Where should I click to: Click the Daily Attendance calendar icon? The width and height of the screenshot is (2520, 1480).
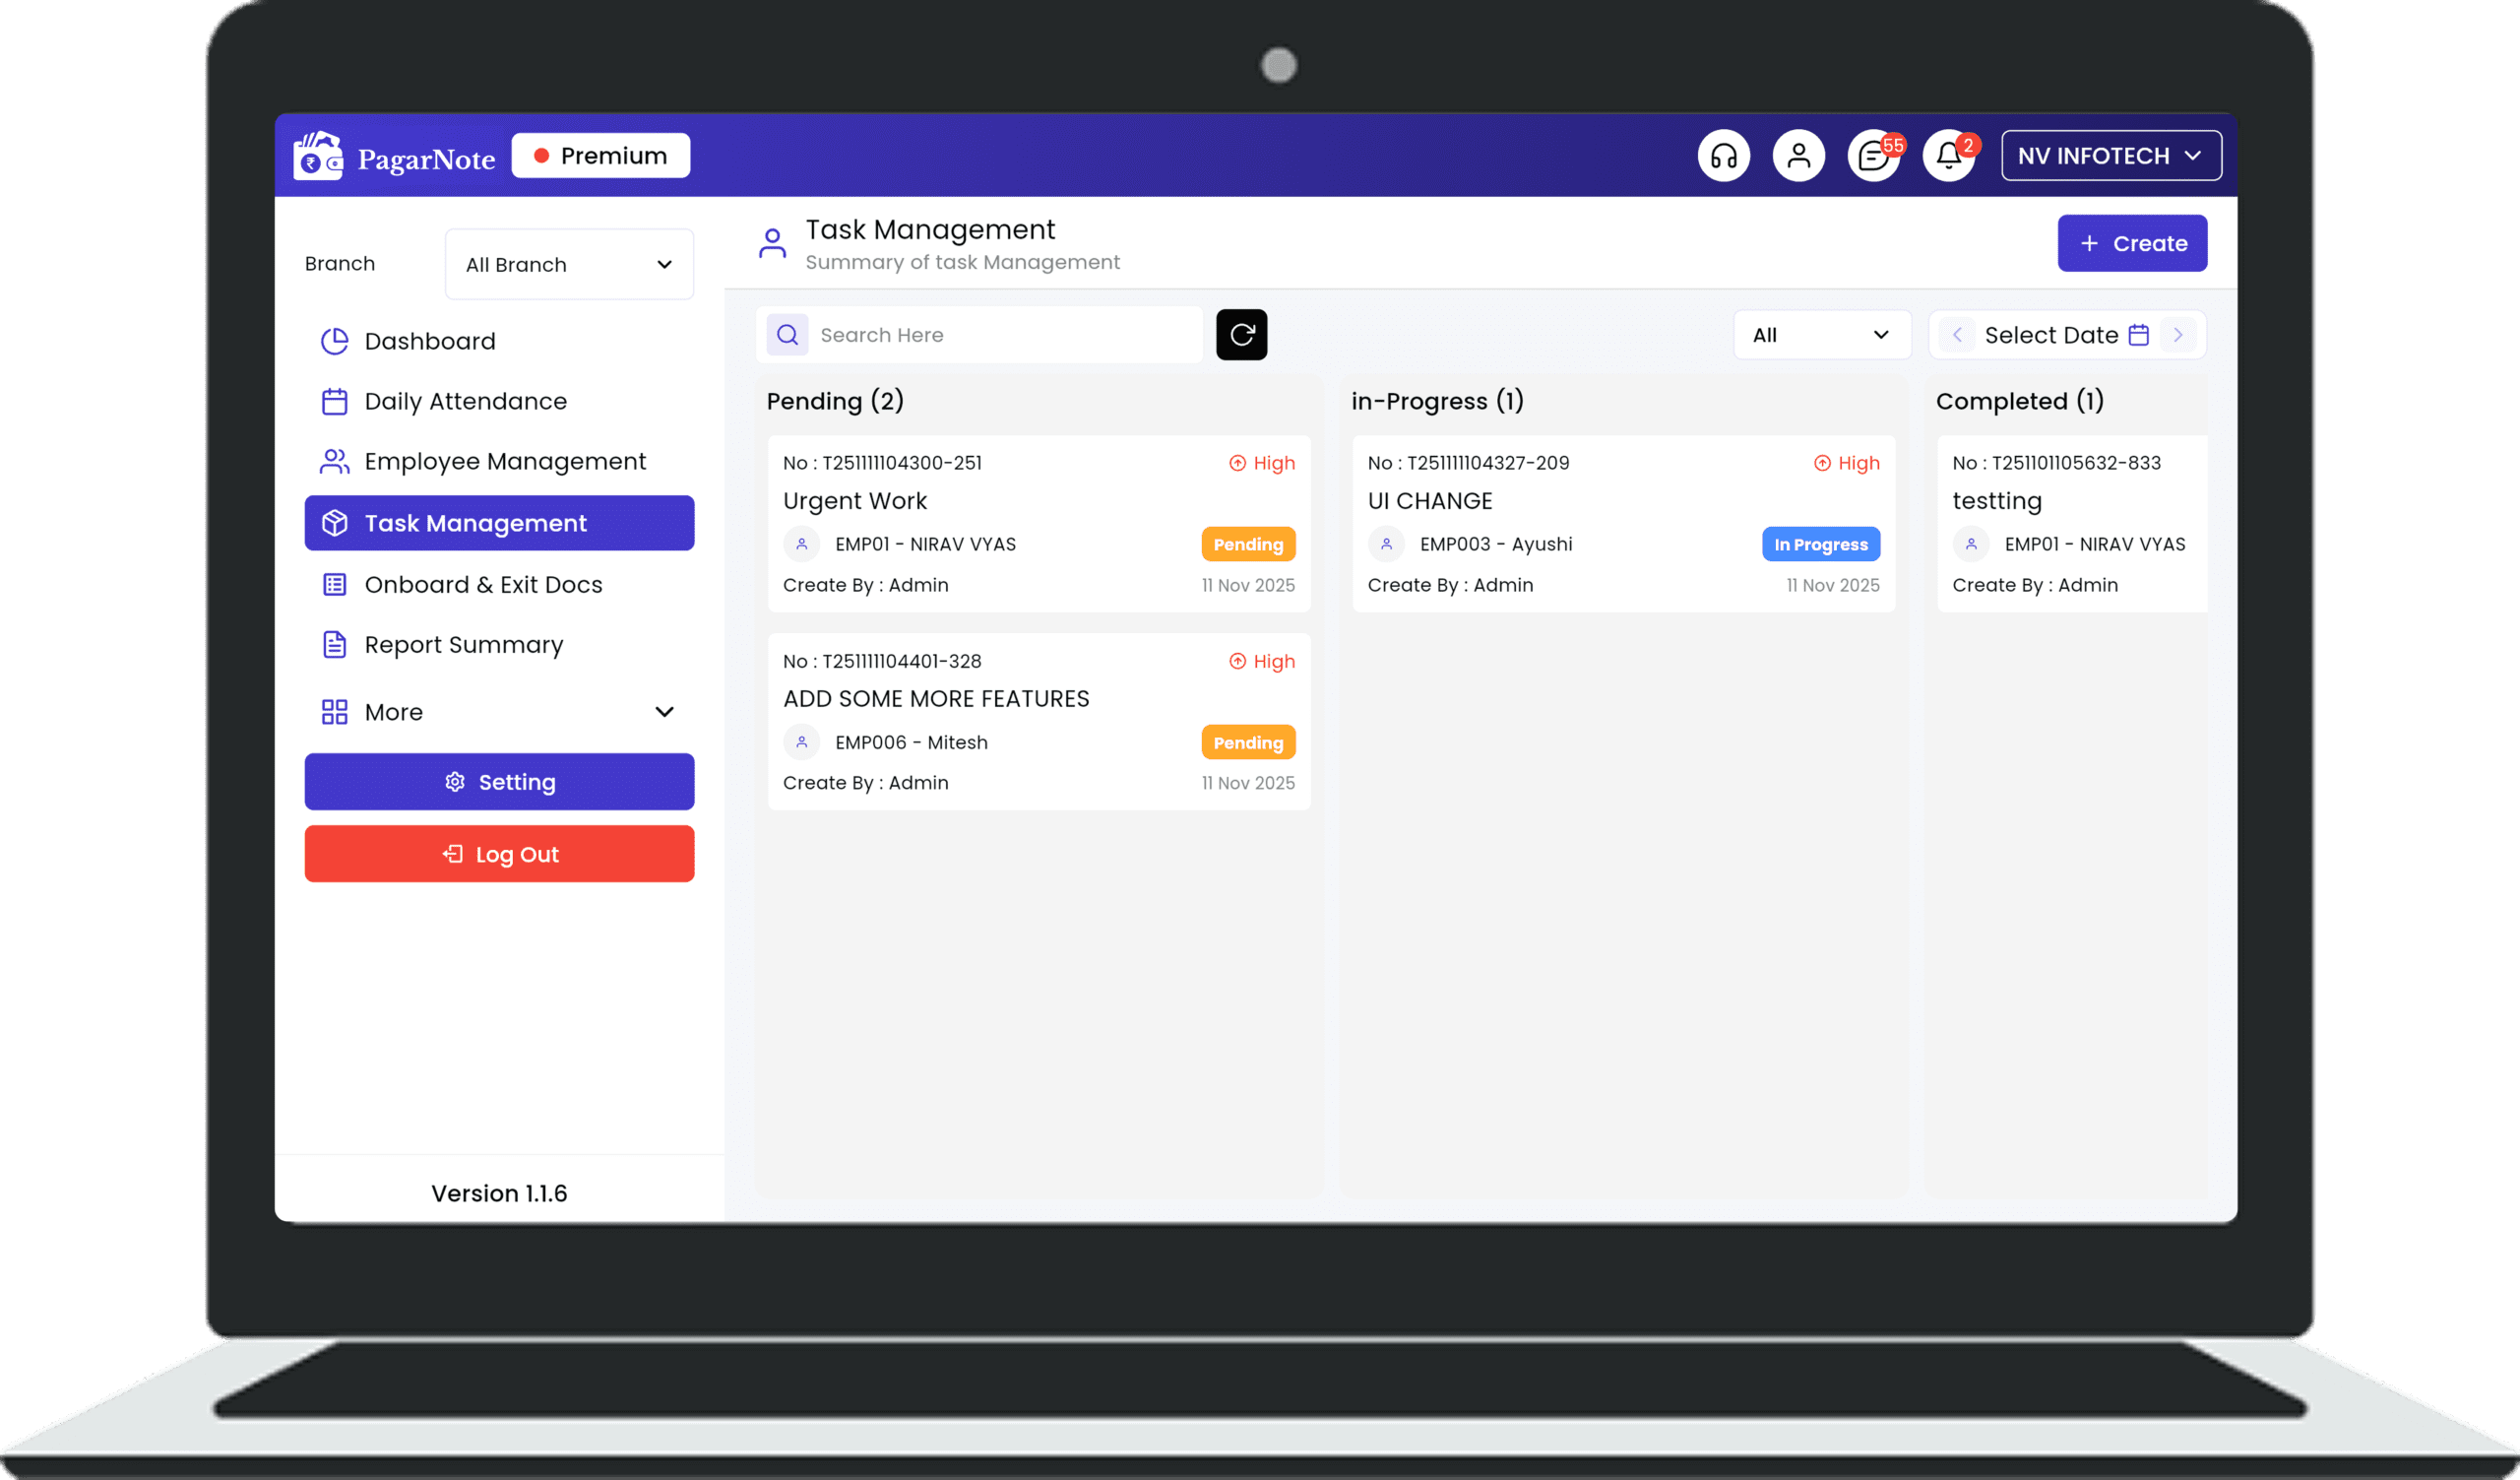coord(334,401)
